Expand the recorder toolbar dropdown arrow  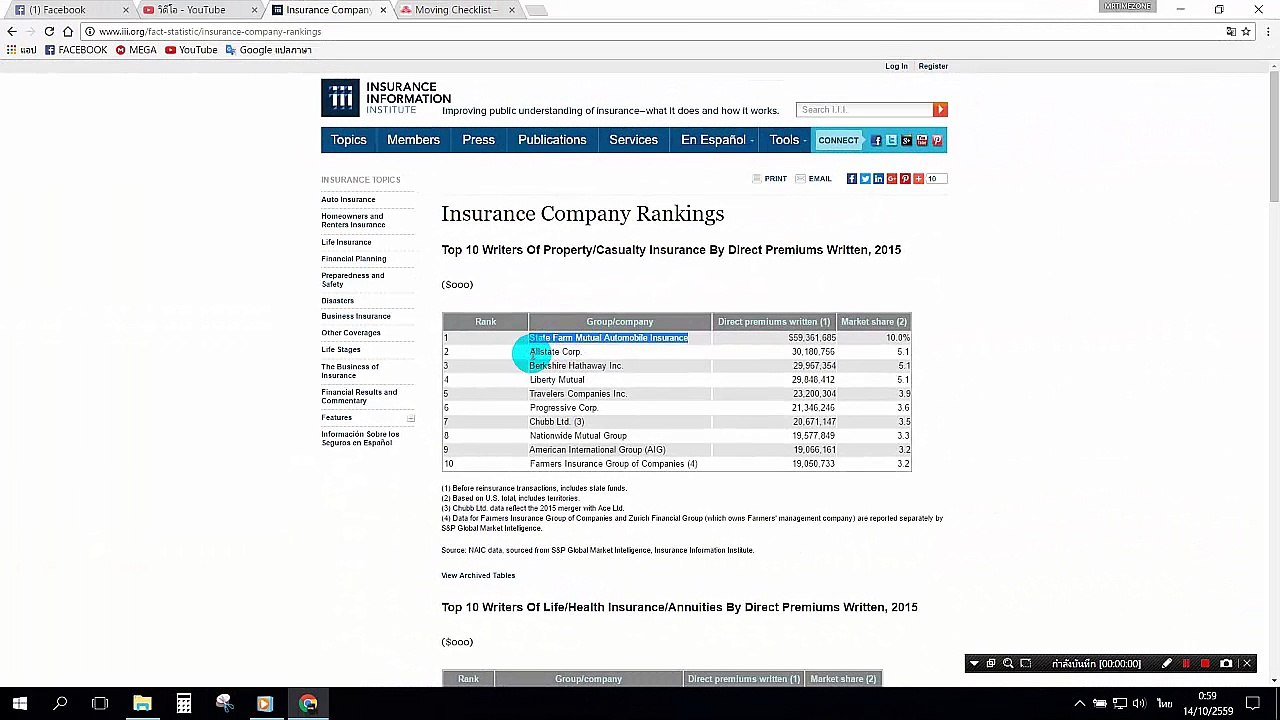[974, 664]
